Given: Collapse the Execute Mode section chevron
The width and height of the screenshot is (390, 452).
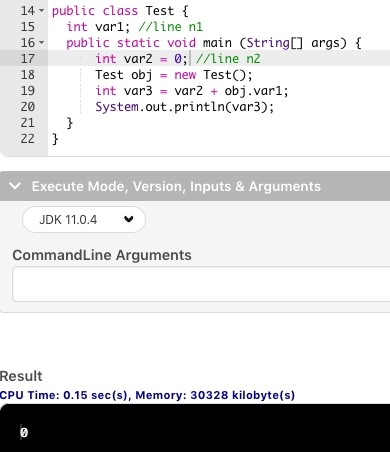Looking at the screenshot, I should tap(15, 186).
